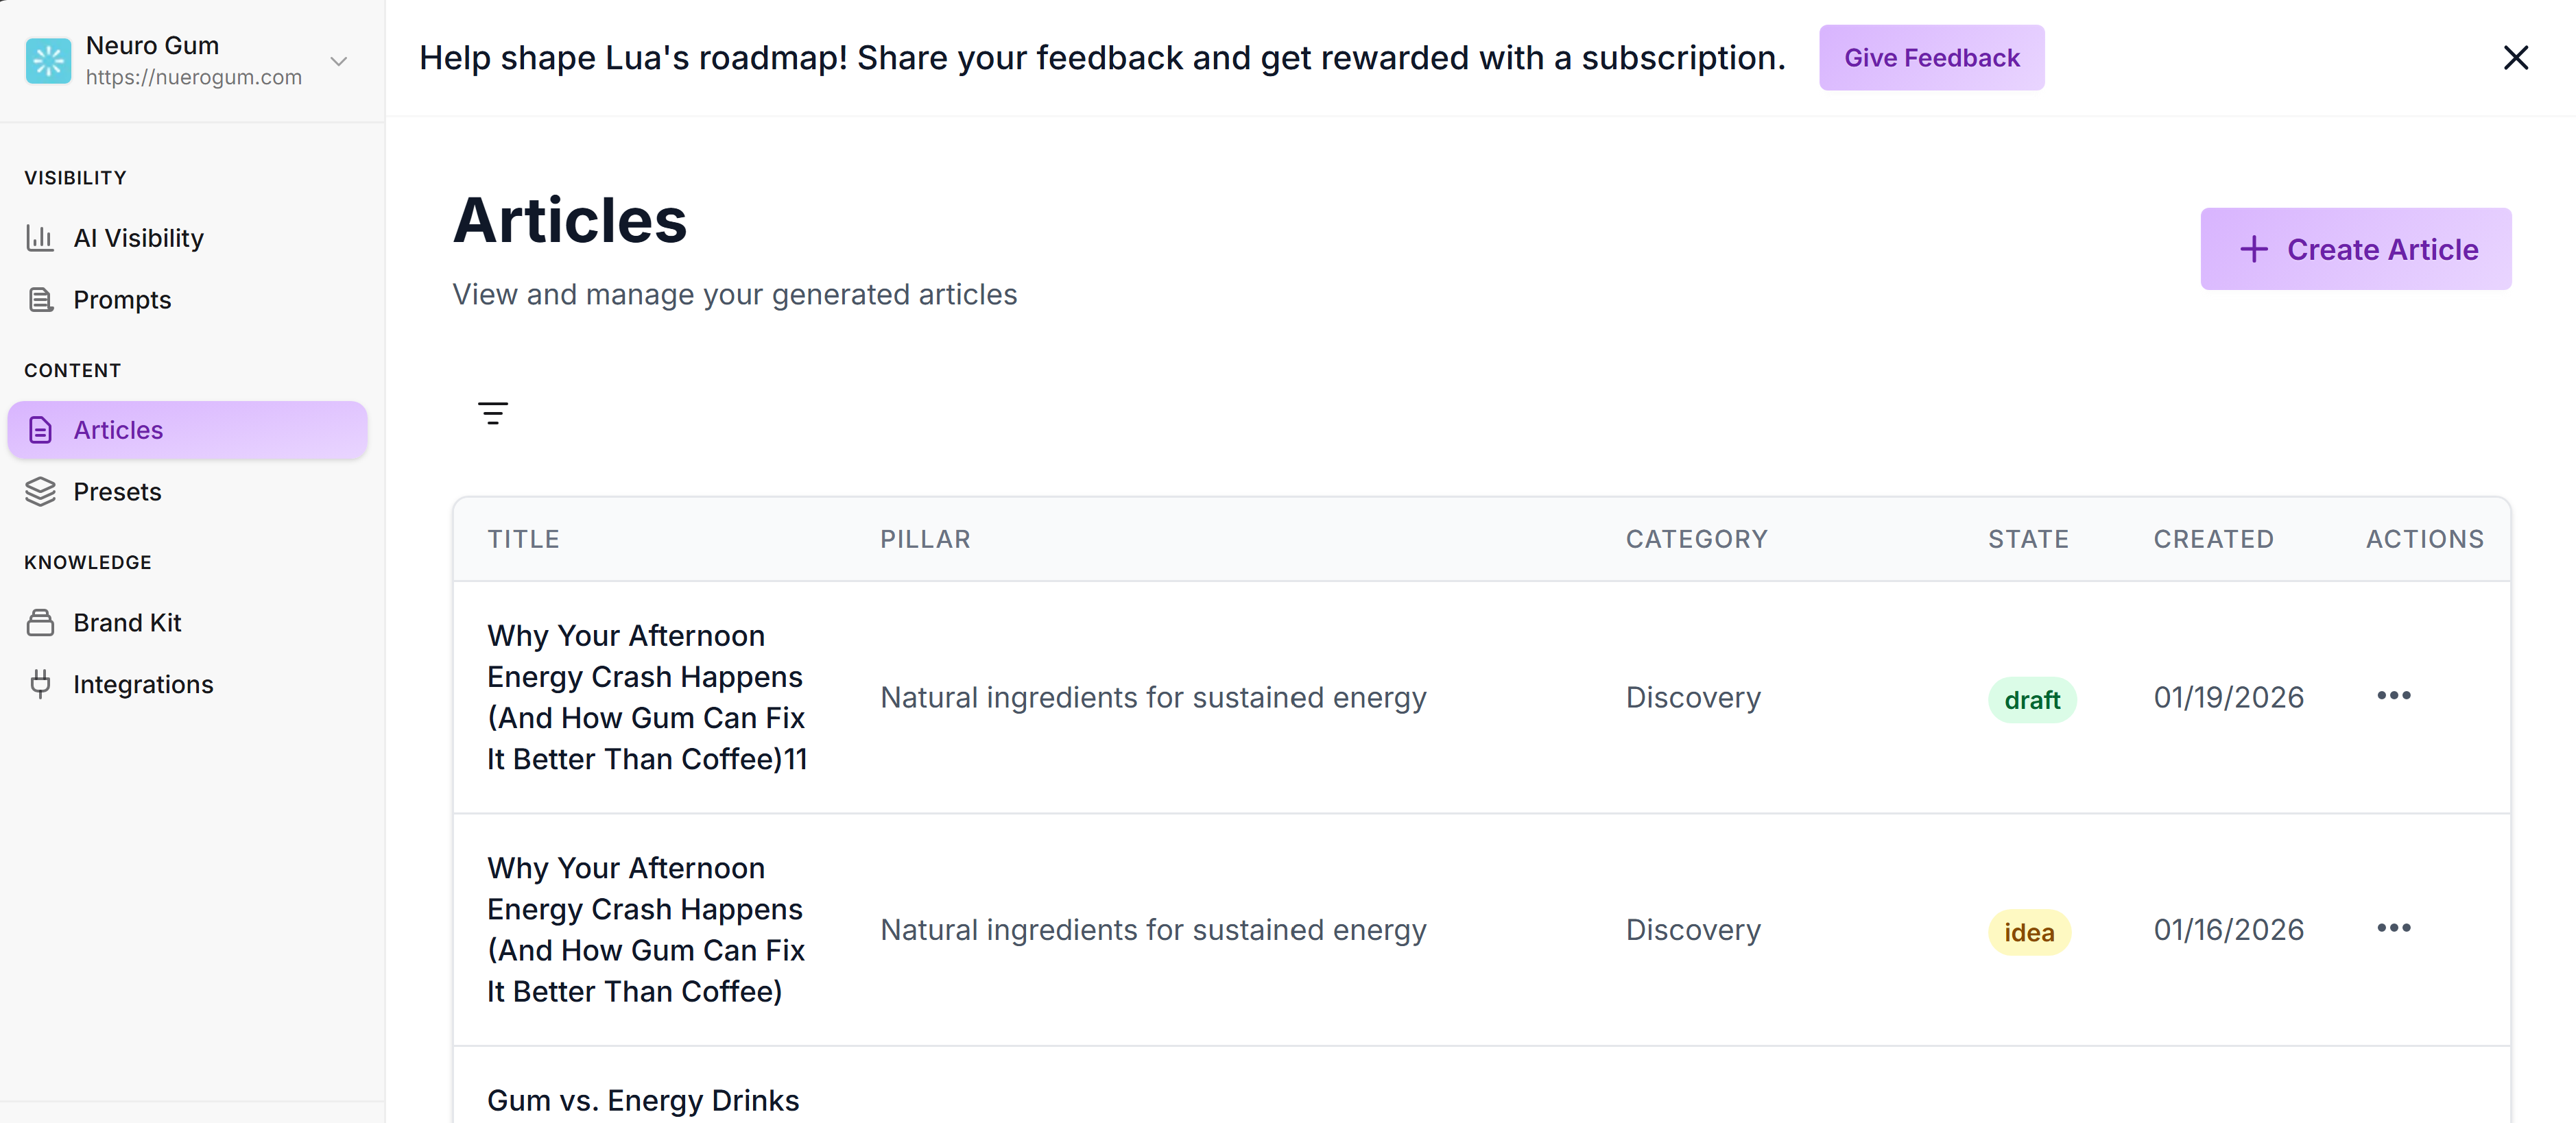Click the Create Article button
This screenshot has width=2576, height=1123.
pyautogui.click(x=2355, y=248)
